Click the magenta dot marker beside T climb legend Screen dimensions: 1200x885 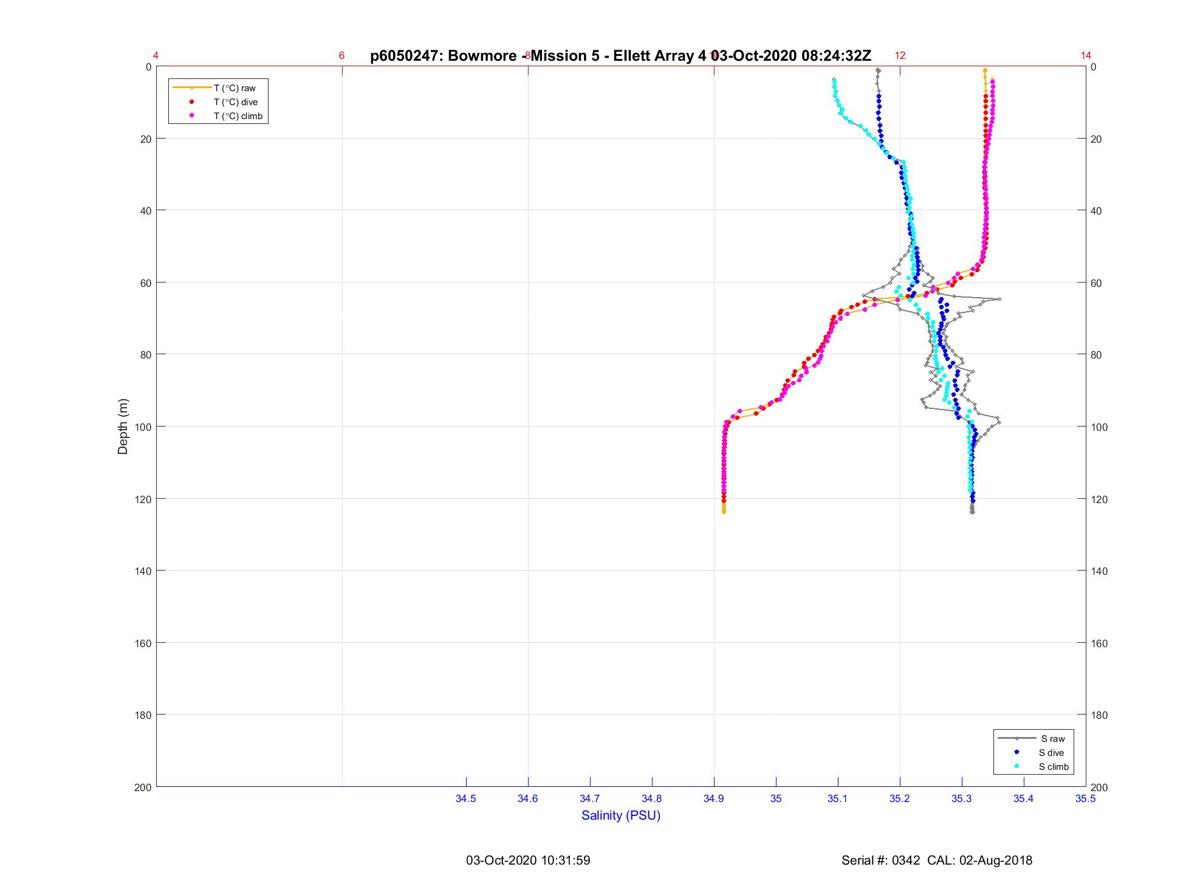191,116
